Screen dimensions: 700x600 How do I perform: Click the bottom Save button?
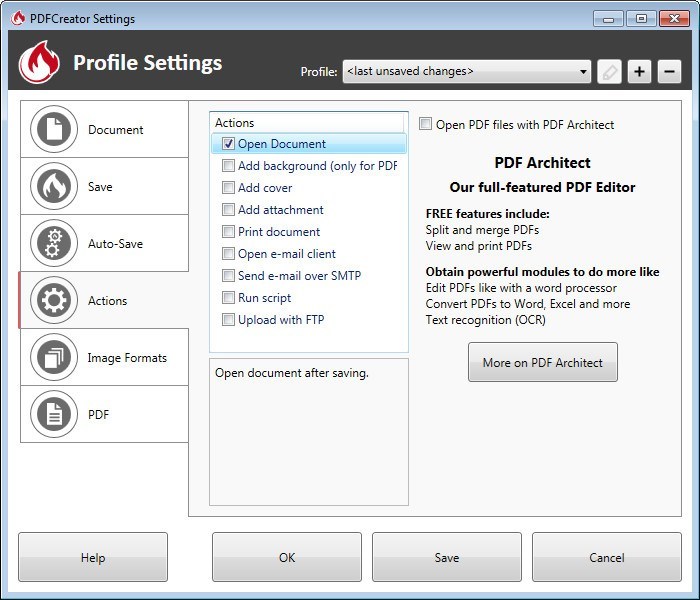(446, 557)
